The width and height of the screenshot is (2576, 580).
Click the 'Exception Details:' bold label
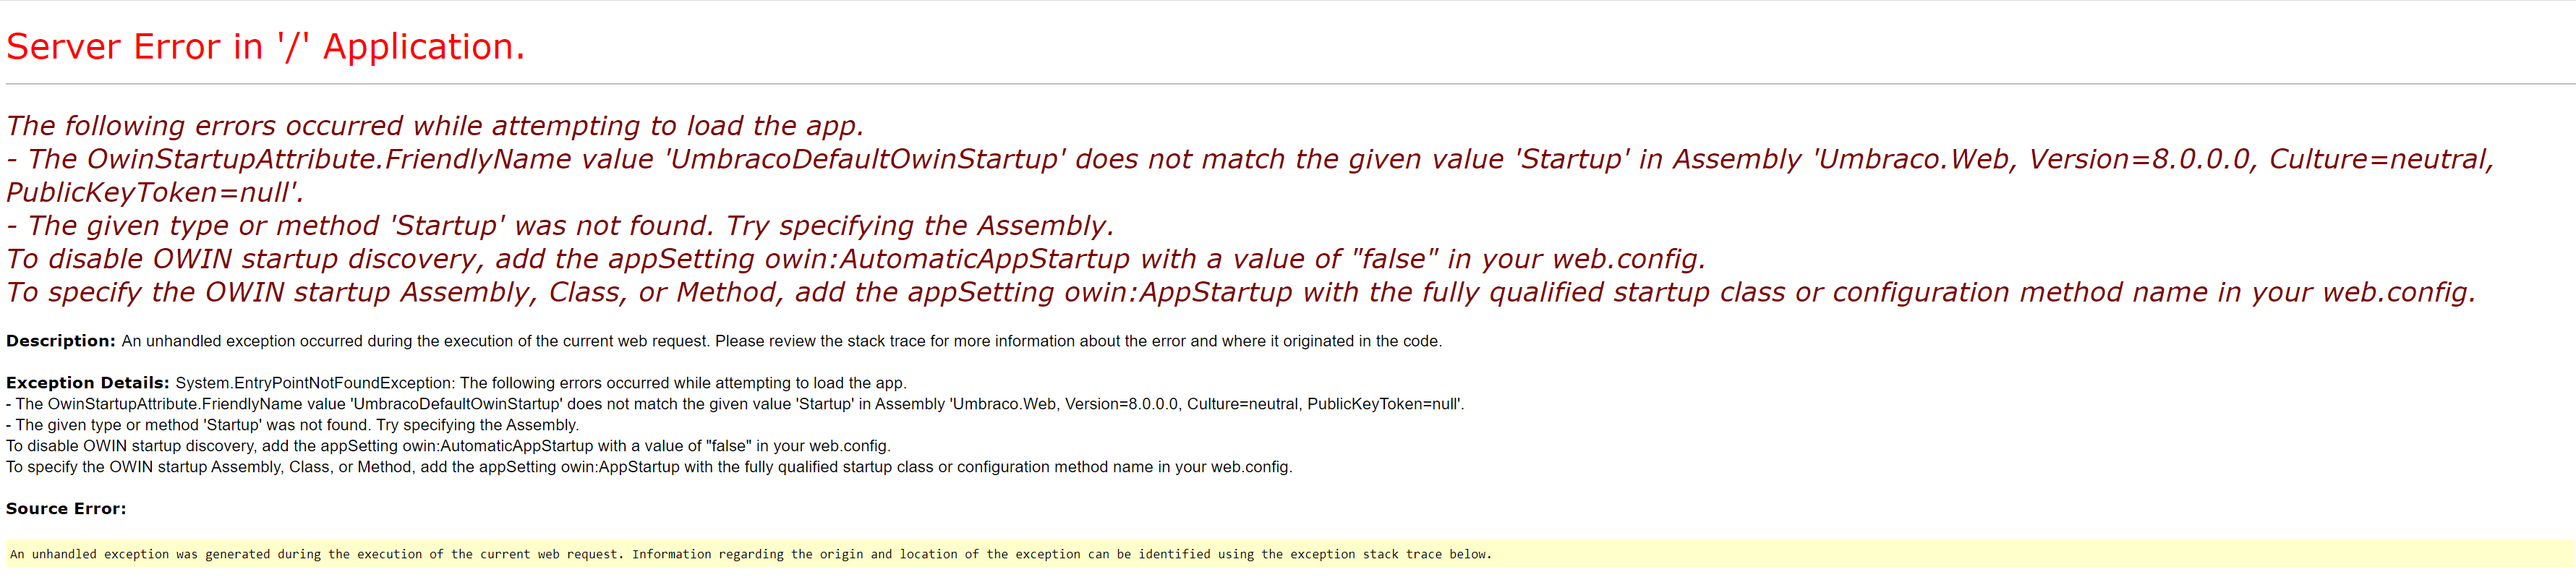tap(88, 383)
